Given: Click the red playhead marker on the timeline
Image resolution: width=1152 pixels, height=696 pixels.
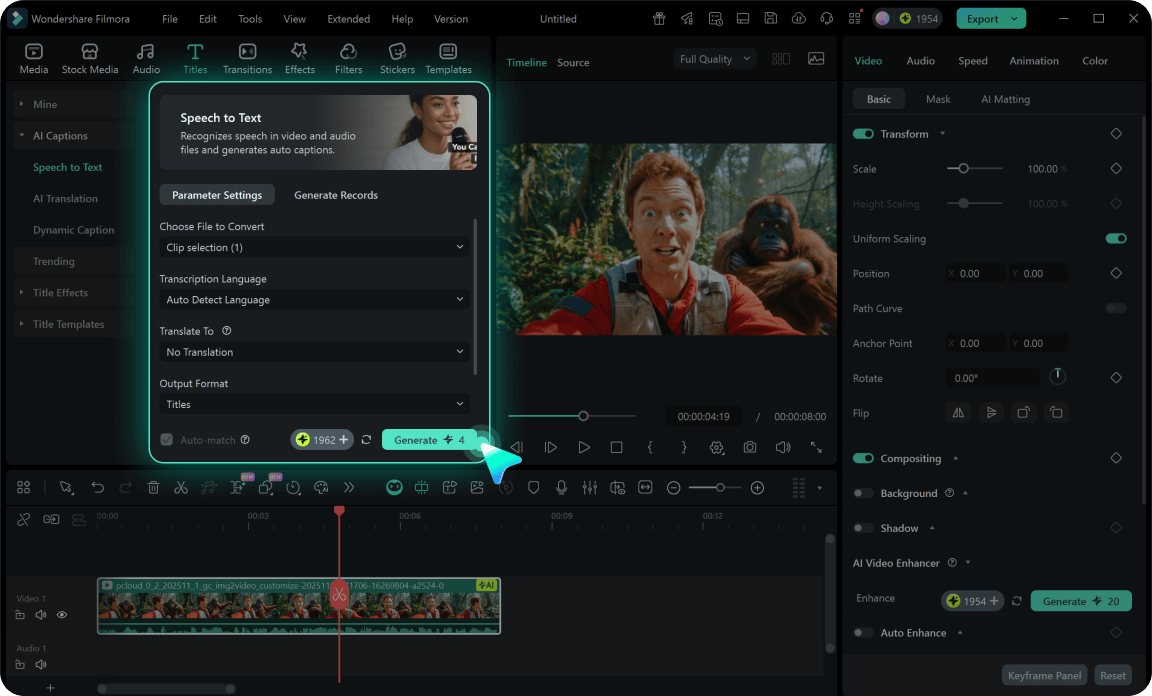Looking at the screenshot, I should coord(339,510).
